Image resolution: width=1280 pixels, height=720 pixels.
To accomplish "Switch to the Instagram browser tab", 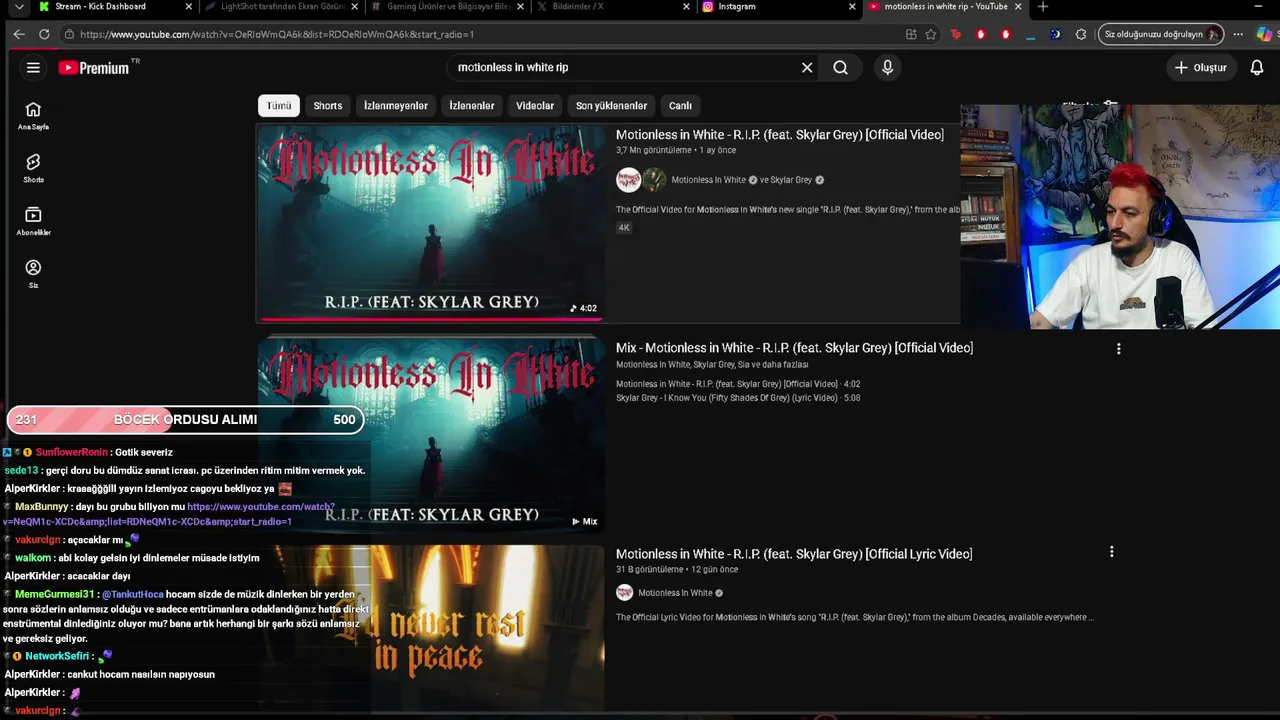I will (x=780, y=7).
